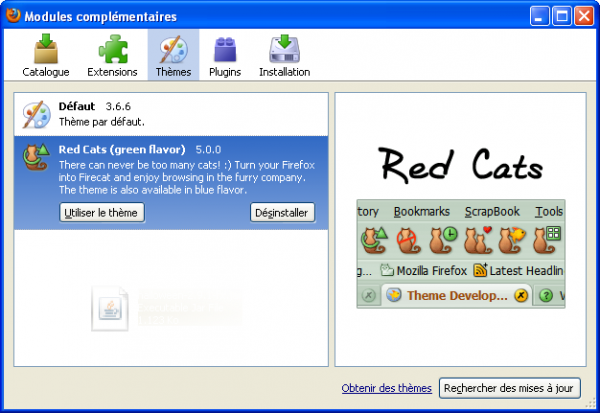Switch to the Extensions tab
Screen dimensions: 600x413
(x=112, y=55)
